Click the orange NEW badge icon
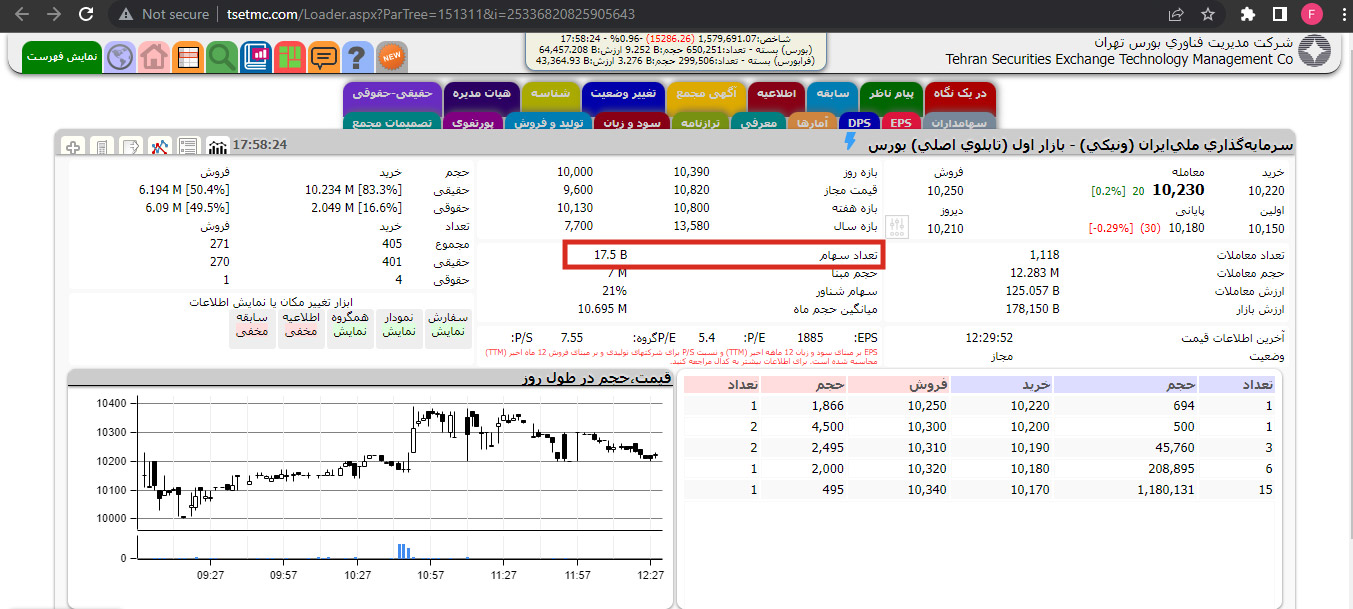1353x609 pixels. (391, 57)
